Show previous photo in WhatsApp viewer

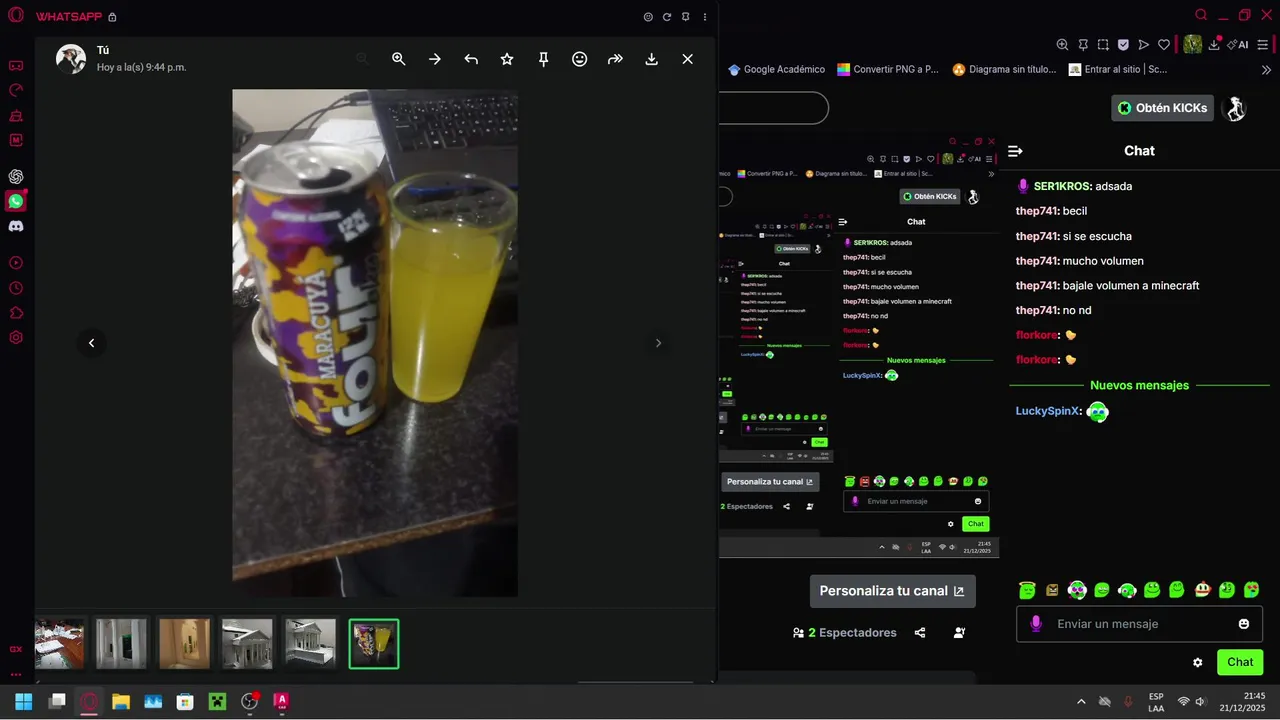91,343
